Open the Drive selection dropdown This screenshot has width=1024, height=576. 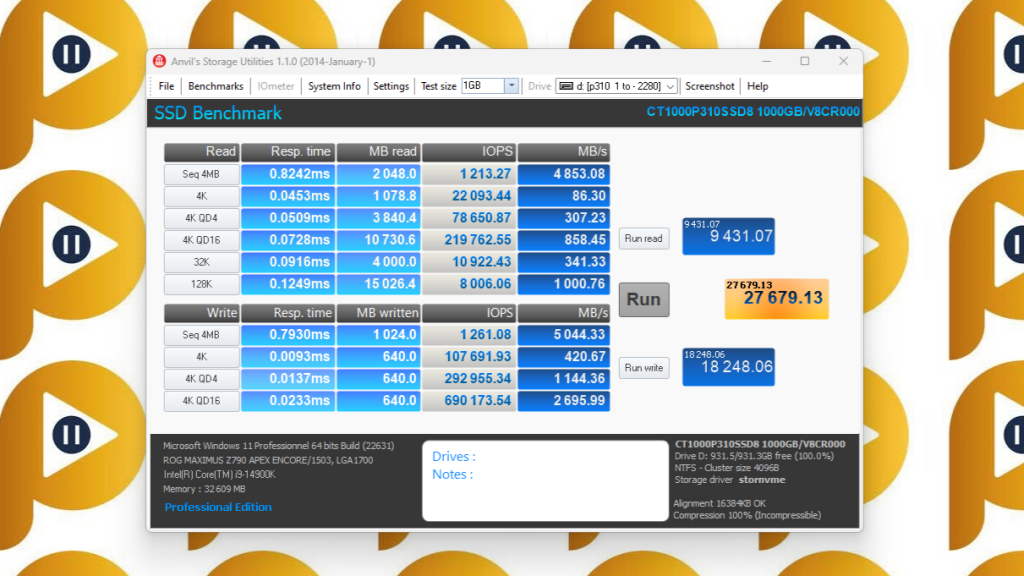tap(670, 86)
